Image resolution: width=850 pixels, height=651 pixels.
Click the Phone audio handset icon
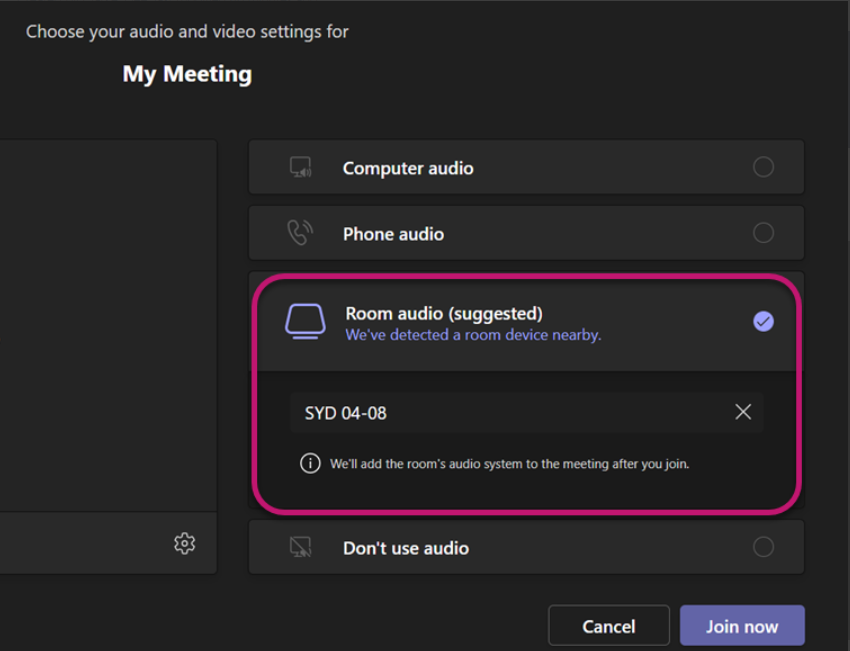pyautogui.click(x=300, y=233)
